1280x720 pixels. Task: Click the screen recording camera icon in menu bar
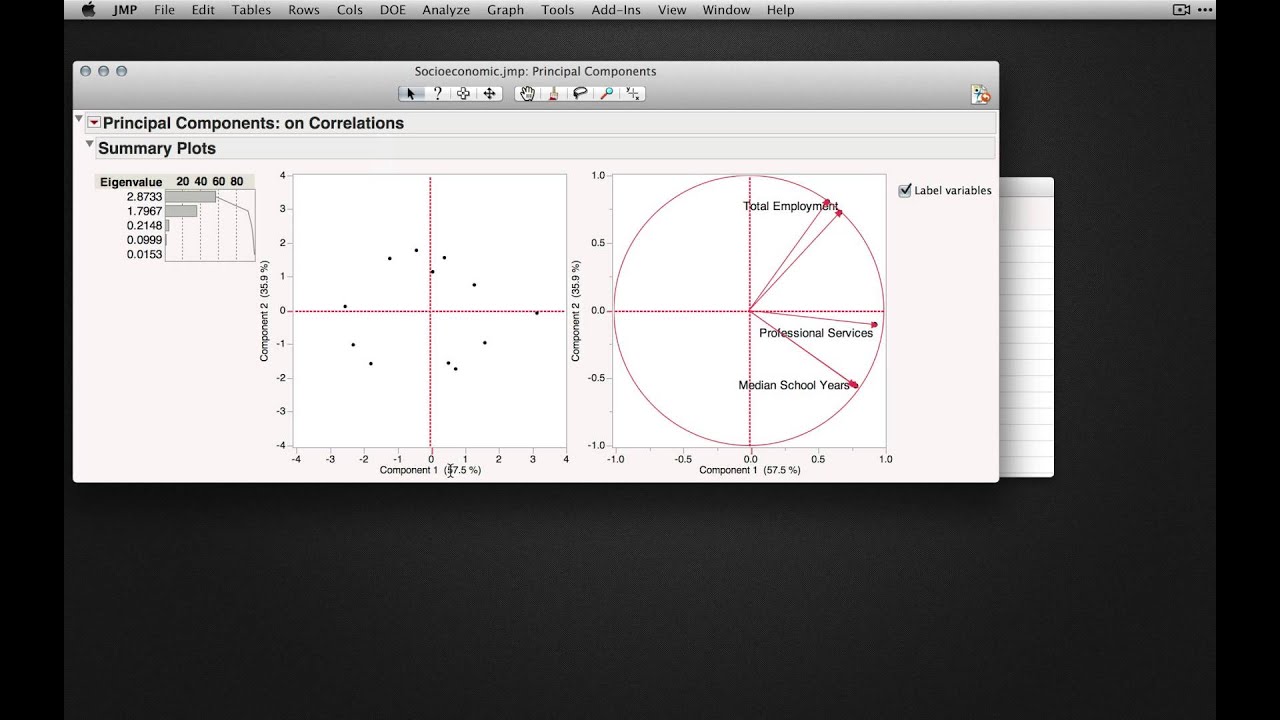[1181, 10]
